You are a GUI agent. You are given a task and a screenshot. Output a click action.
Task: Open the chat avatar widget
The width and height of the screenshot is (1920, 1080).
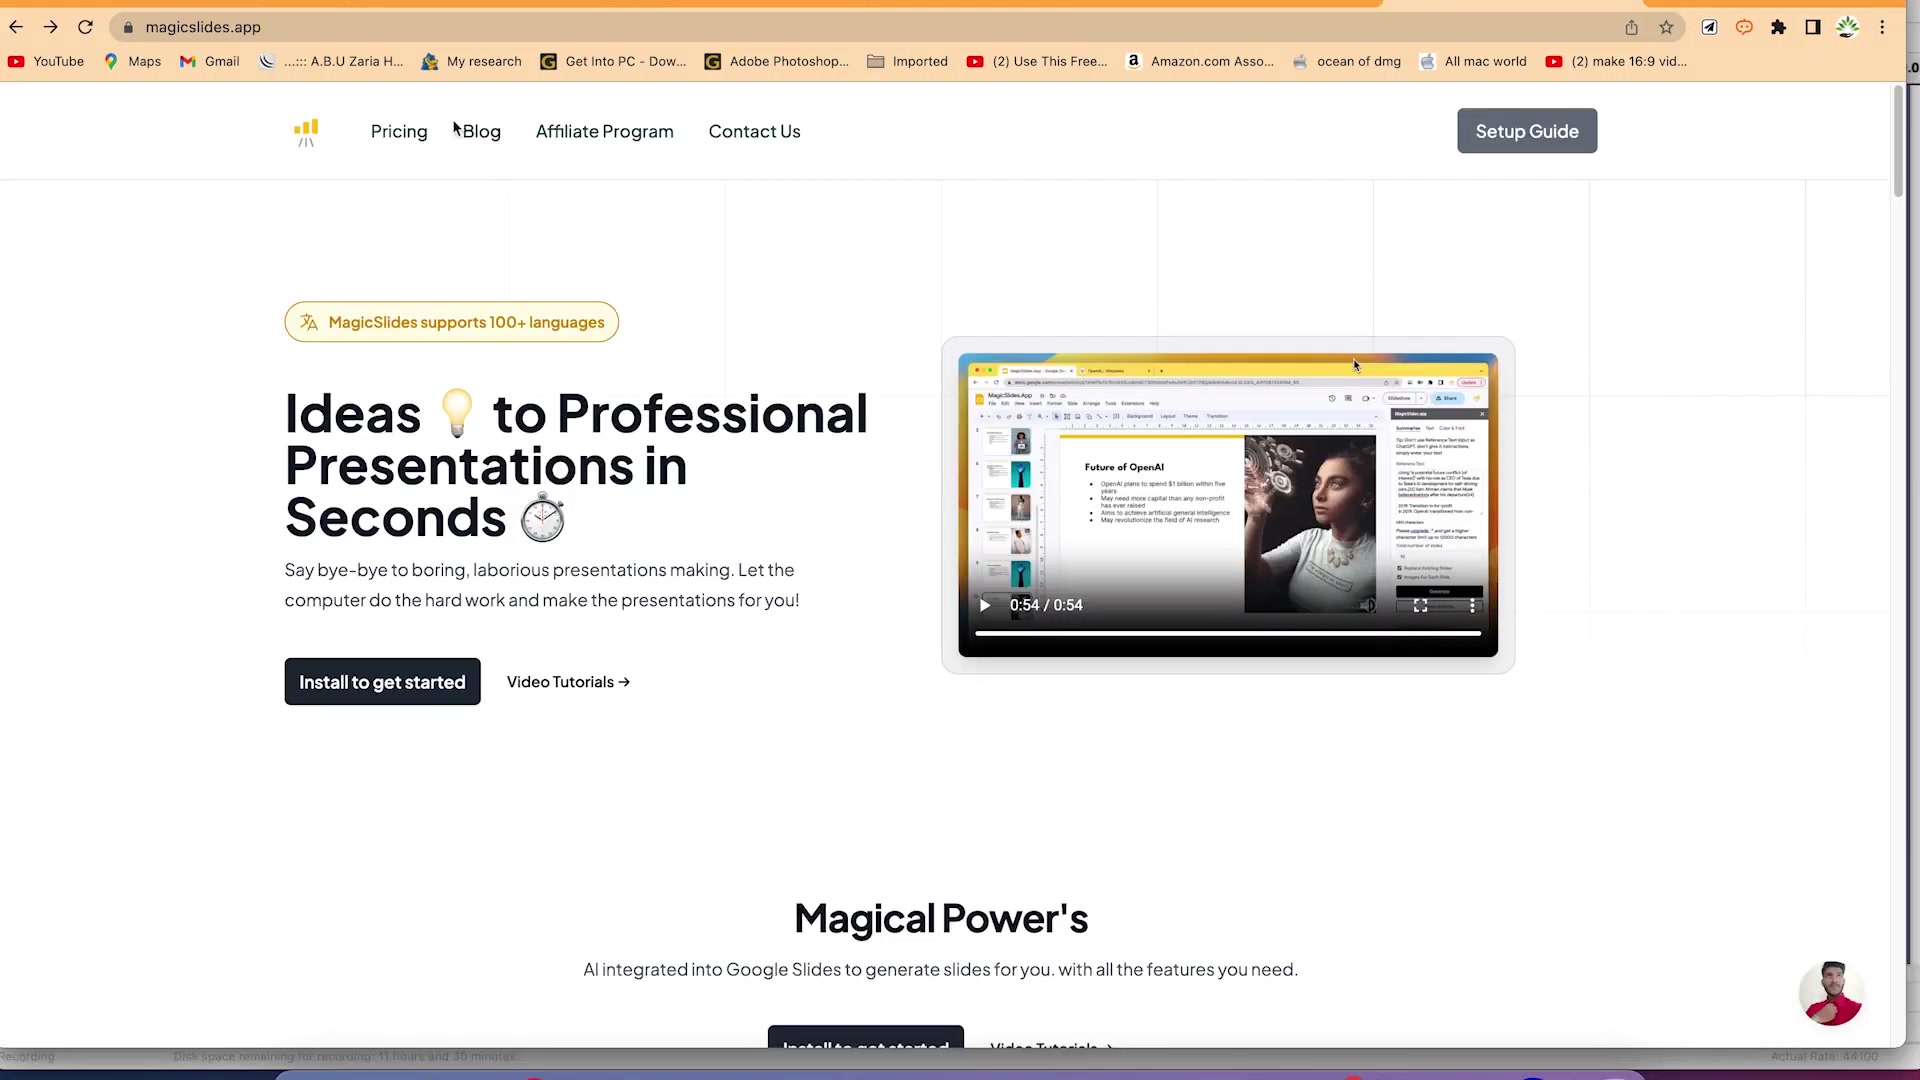[1831, 994]
